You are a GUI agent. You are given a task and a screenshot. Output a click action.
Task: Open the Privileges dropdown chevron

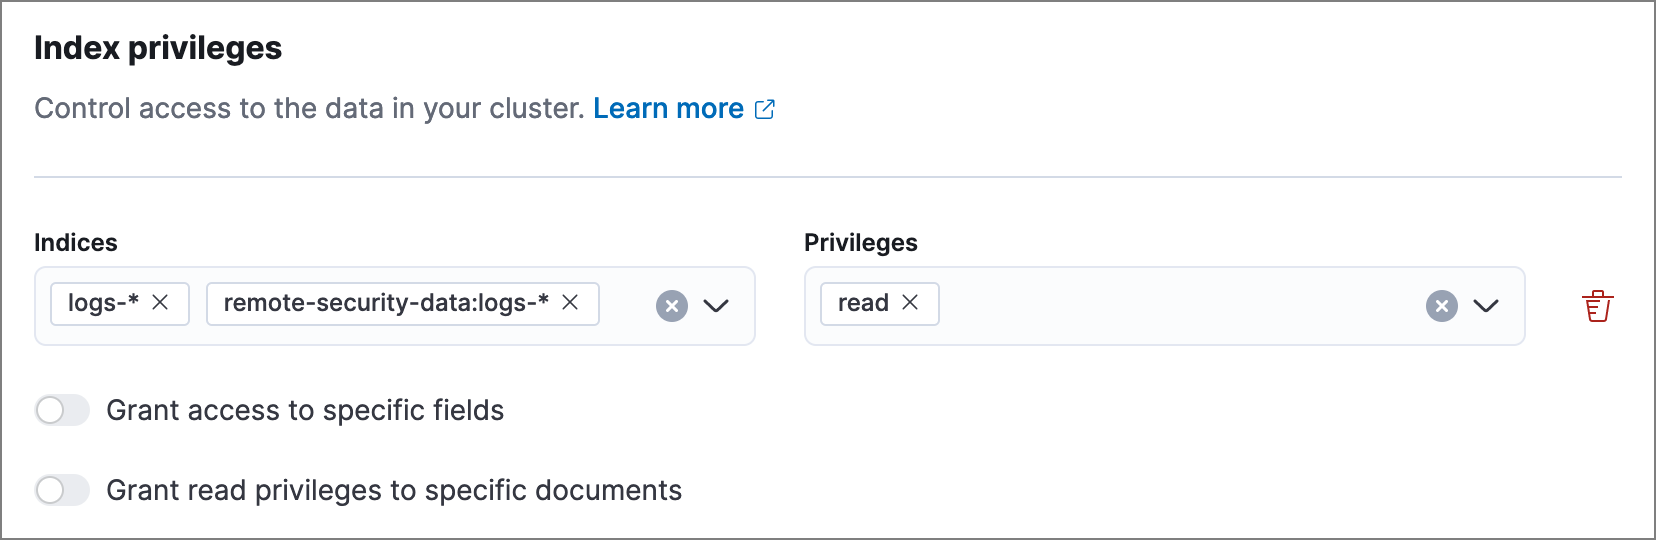pos(1486,306)
